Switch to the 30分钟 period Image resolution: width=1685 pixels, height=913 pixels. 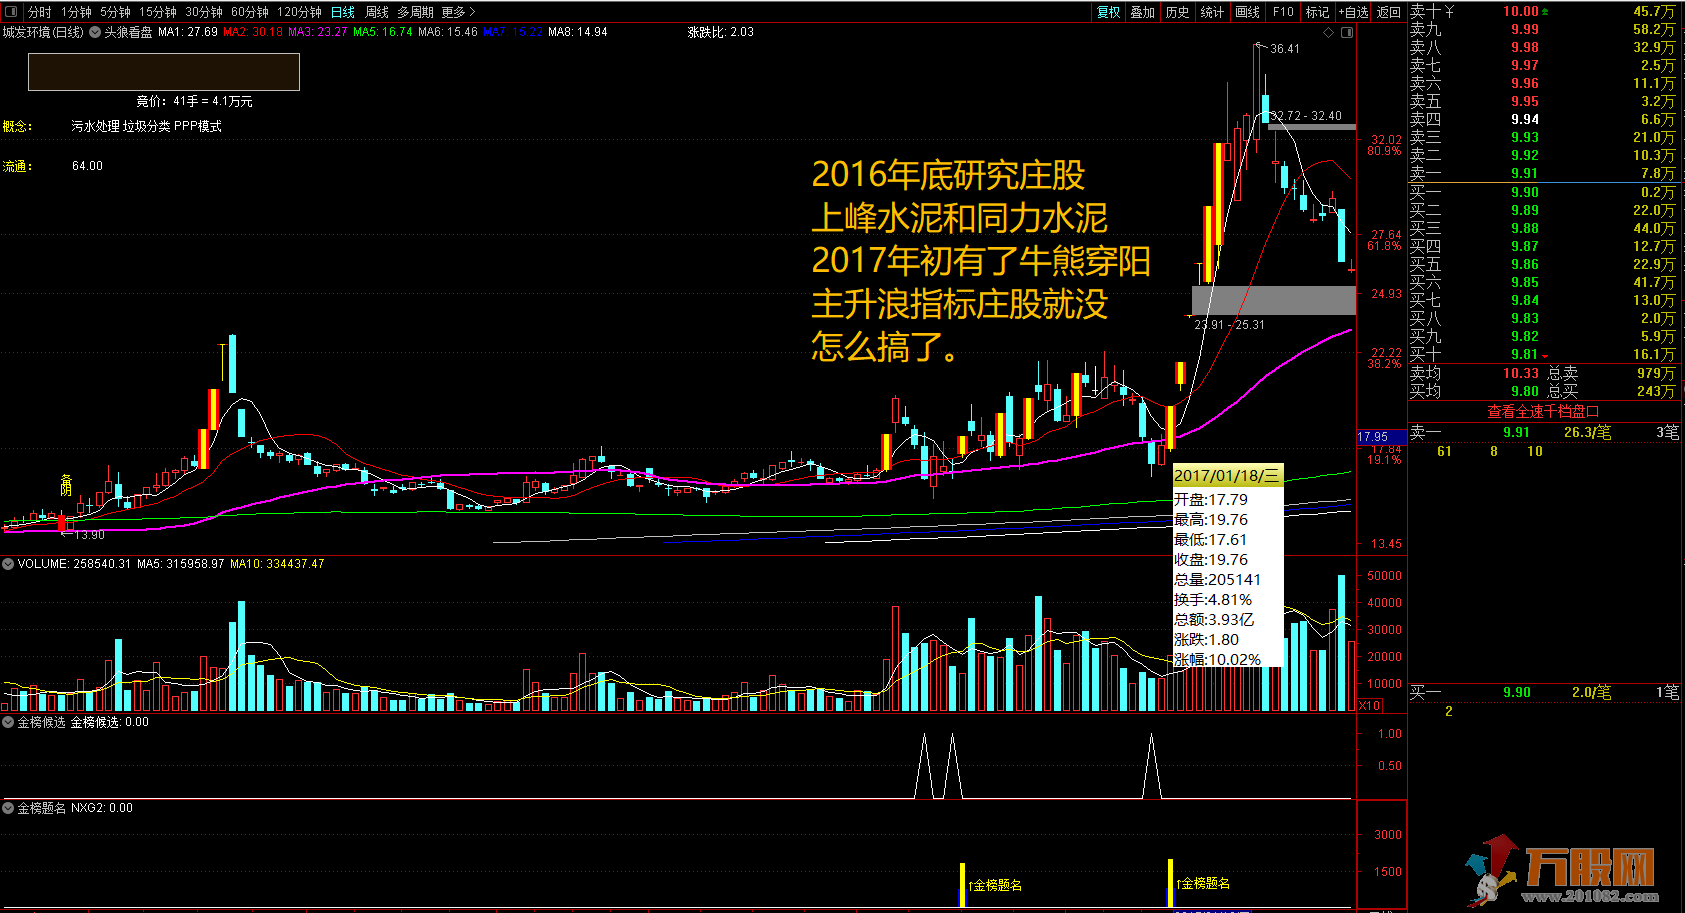point(203,12)
